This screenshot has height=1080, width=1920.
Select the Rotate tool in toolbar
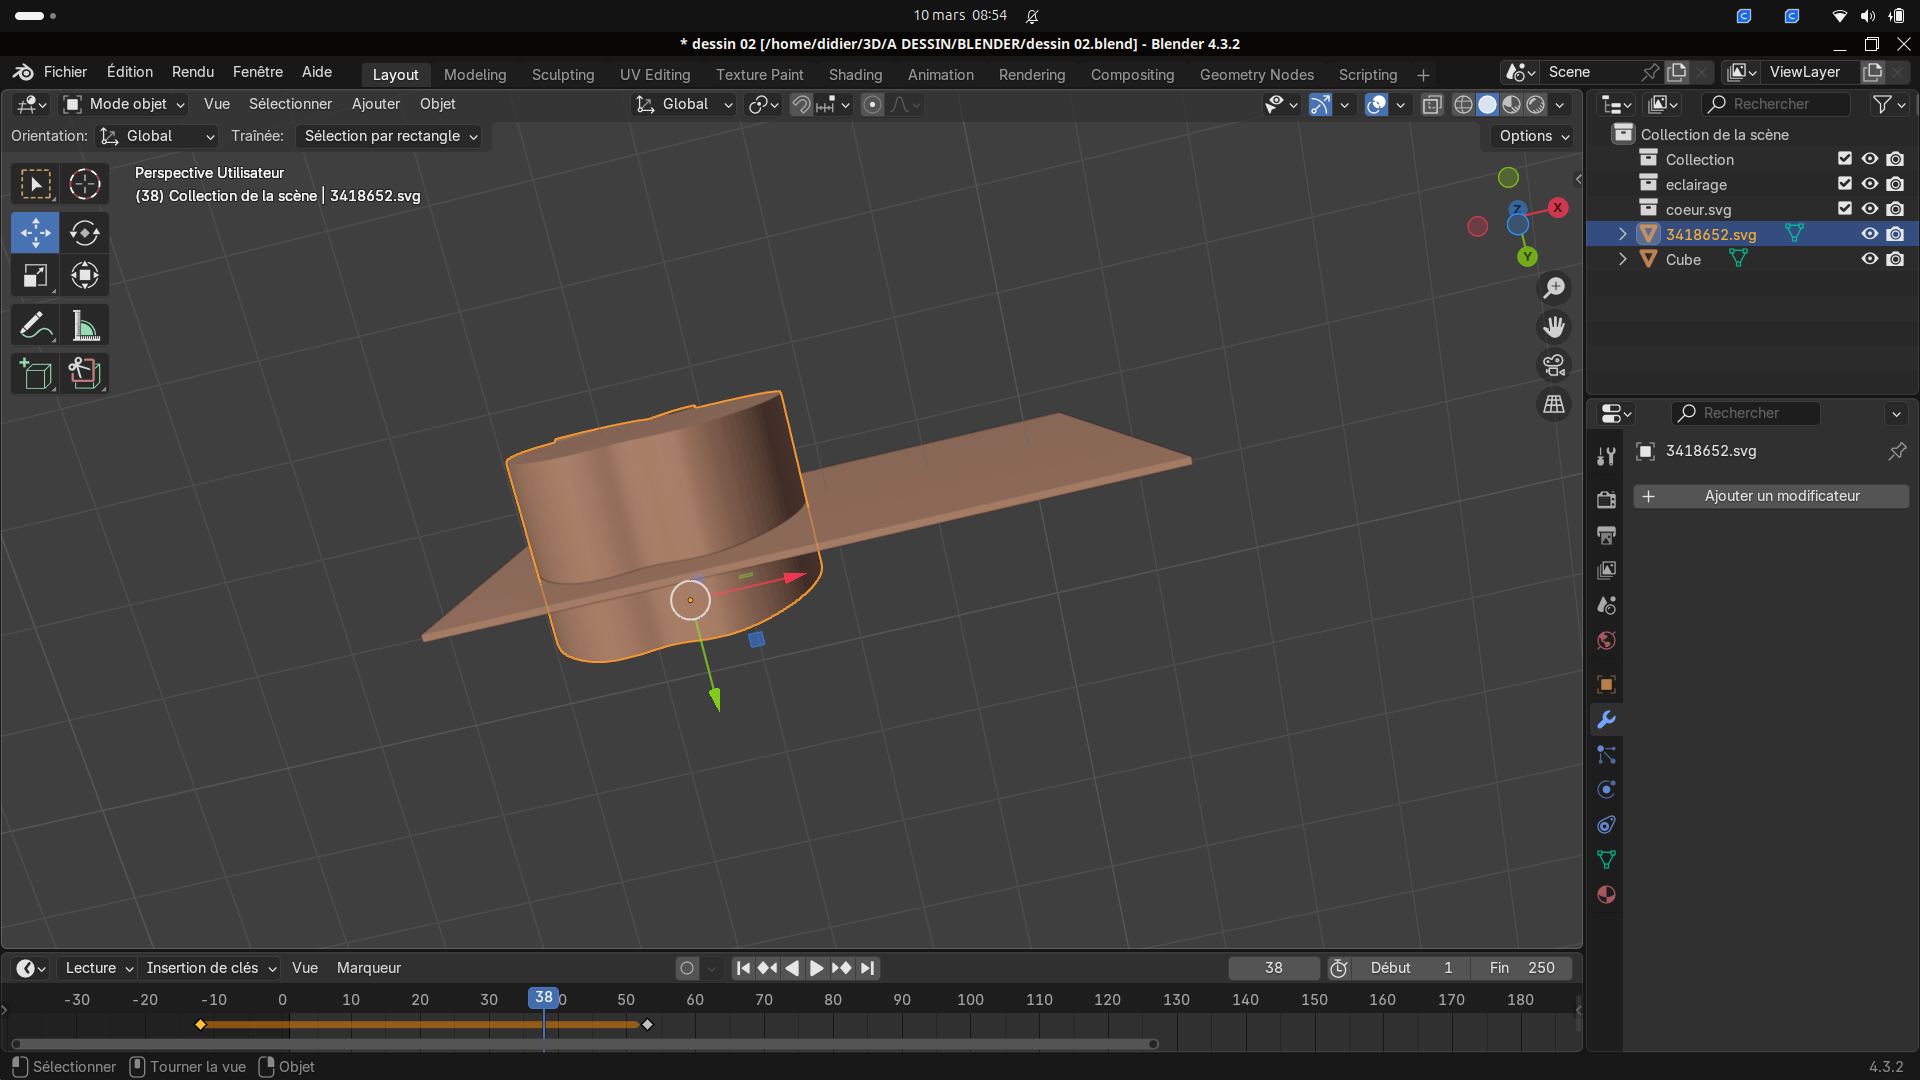(84, 233)
